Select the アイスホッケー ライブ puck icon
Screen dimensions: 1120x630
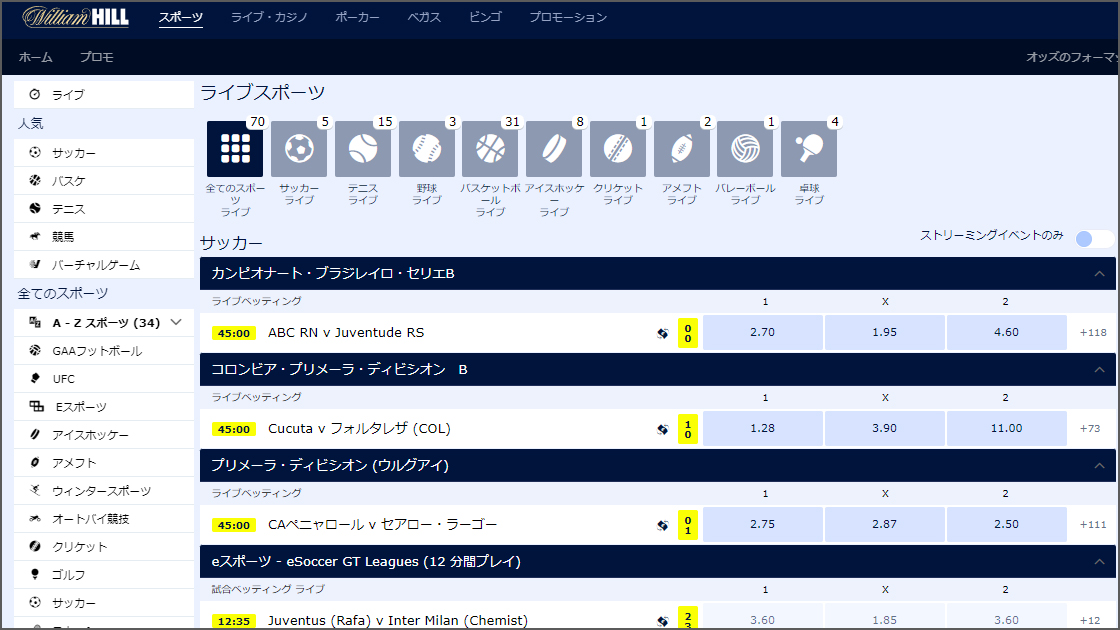click(554, 149)
